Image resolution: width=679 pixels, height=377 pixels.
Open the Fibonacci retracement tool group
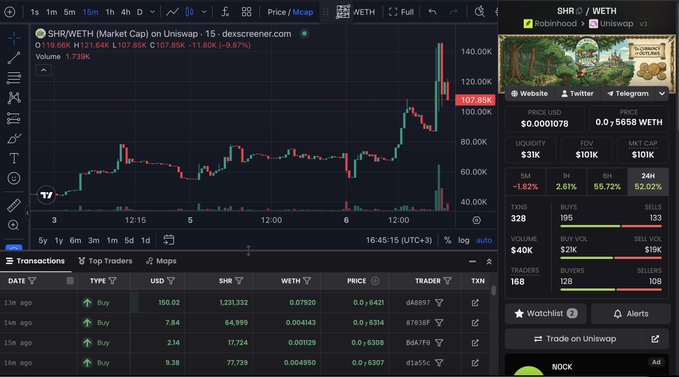click(14, 77)
